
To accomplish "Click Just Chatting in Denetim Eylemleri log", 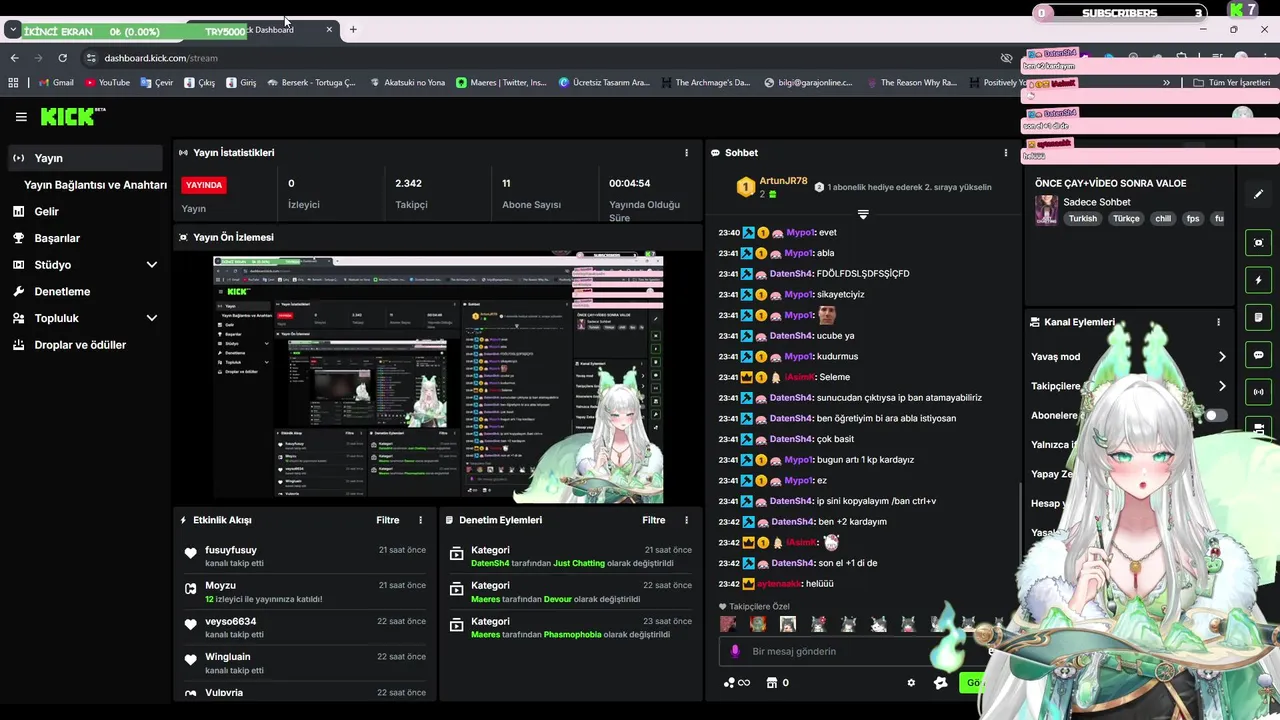I will tap(579, 563).
